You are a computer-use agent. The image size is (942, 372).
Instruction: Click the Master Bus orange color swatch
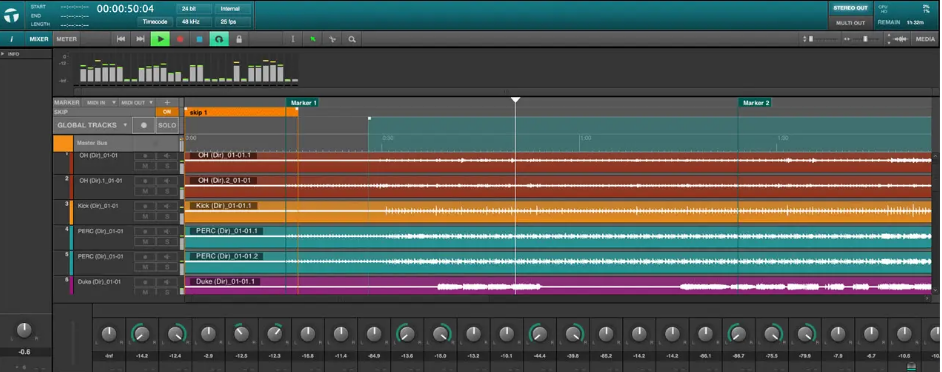click(x=63, y=144)
